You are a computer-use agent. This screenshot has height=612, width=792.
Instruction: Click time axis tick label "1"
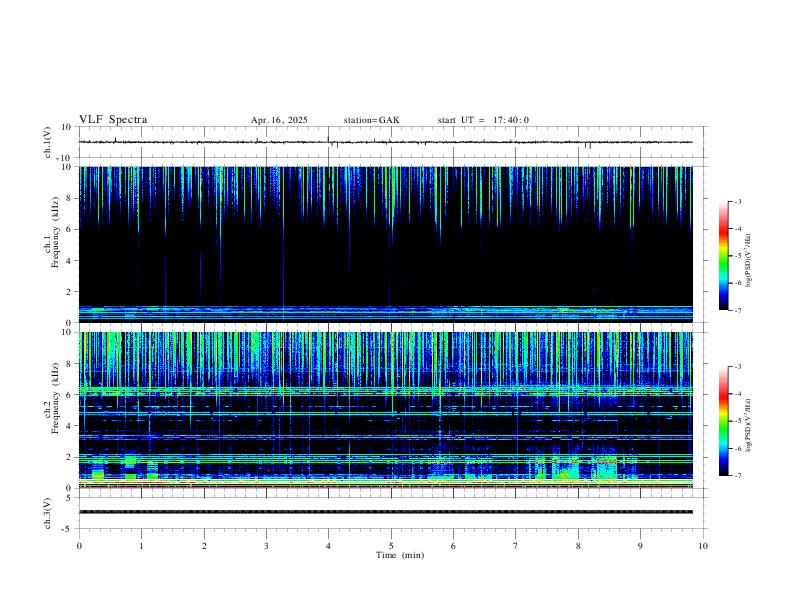141,546
